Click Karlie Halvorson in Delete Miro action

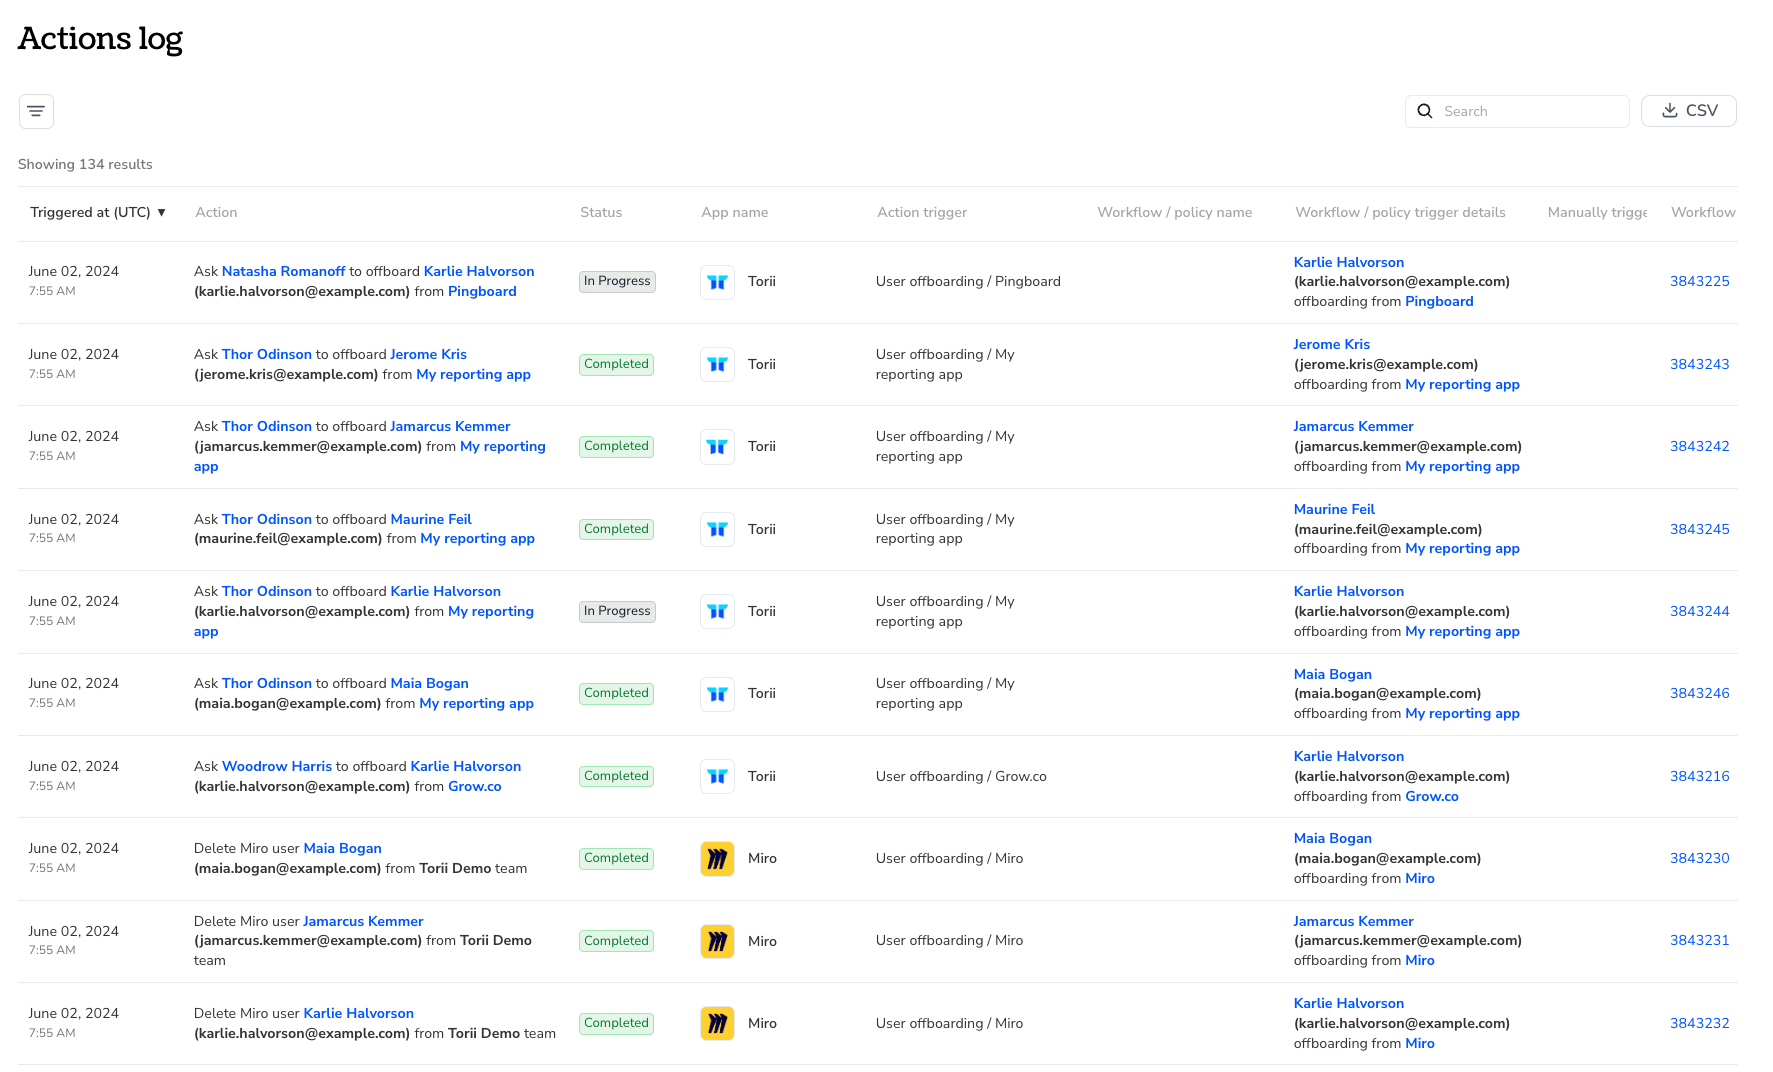pos(358,1013)
